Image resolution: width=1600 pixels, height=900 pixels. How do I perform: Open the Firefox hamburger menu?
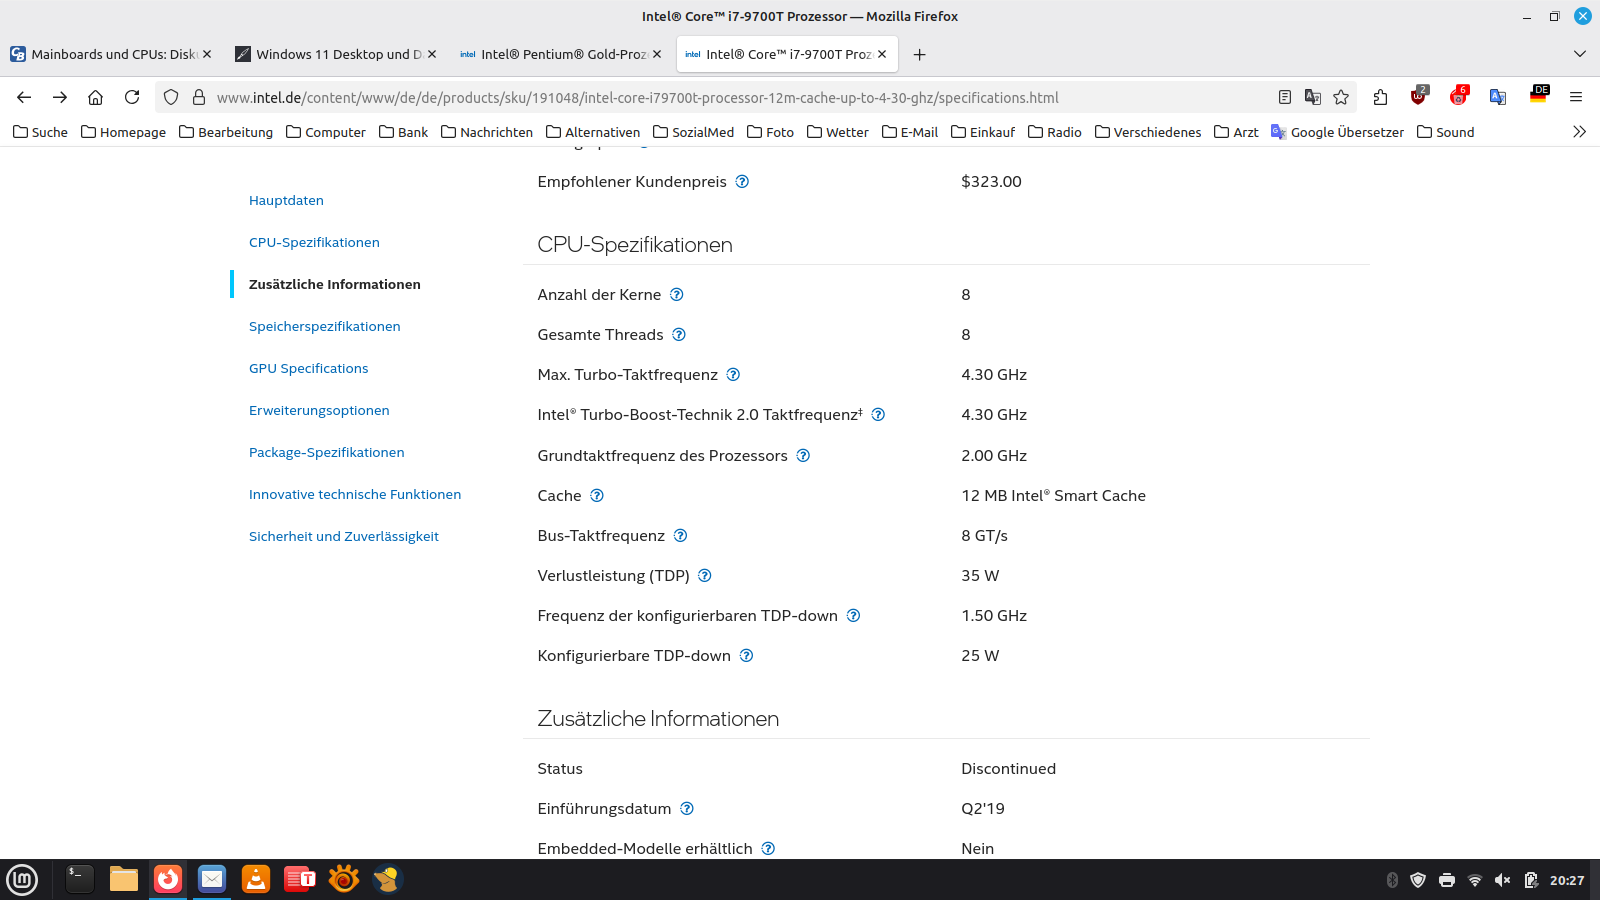[1576, 97]
